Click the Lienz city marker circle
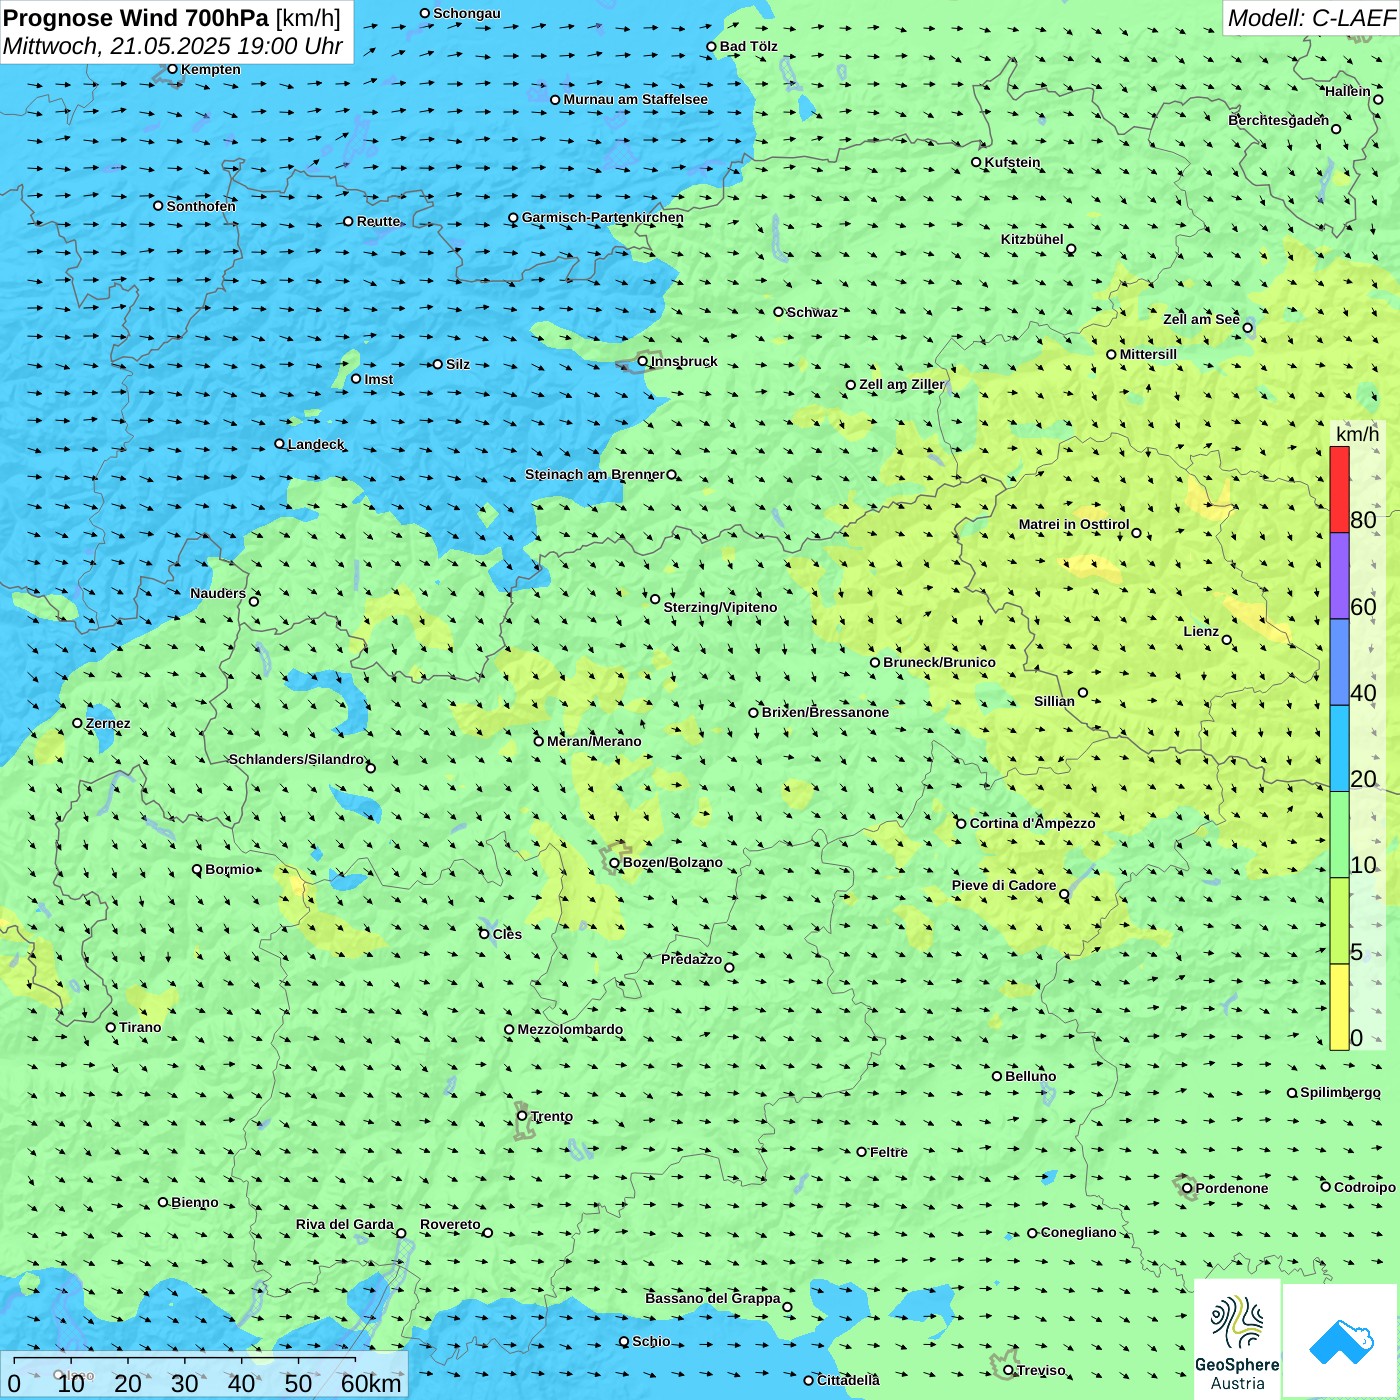Screen dimensions: 1400x1400 [x=1227, y=640]
